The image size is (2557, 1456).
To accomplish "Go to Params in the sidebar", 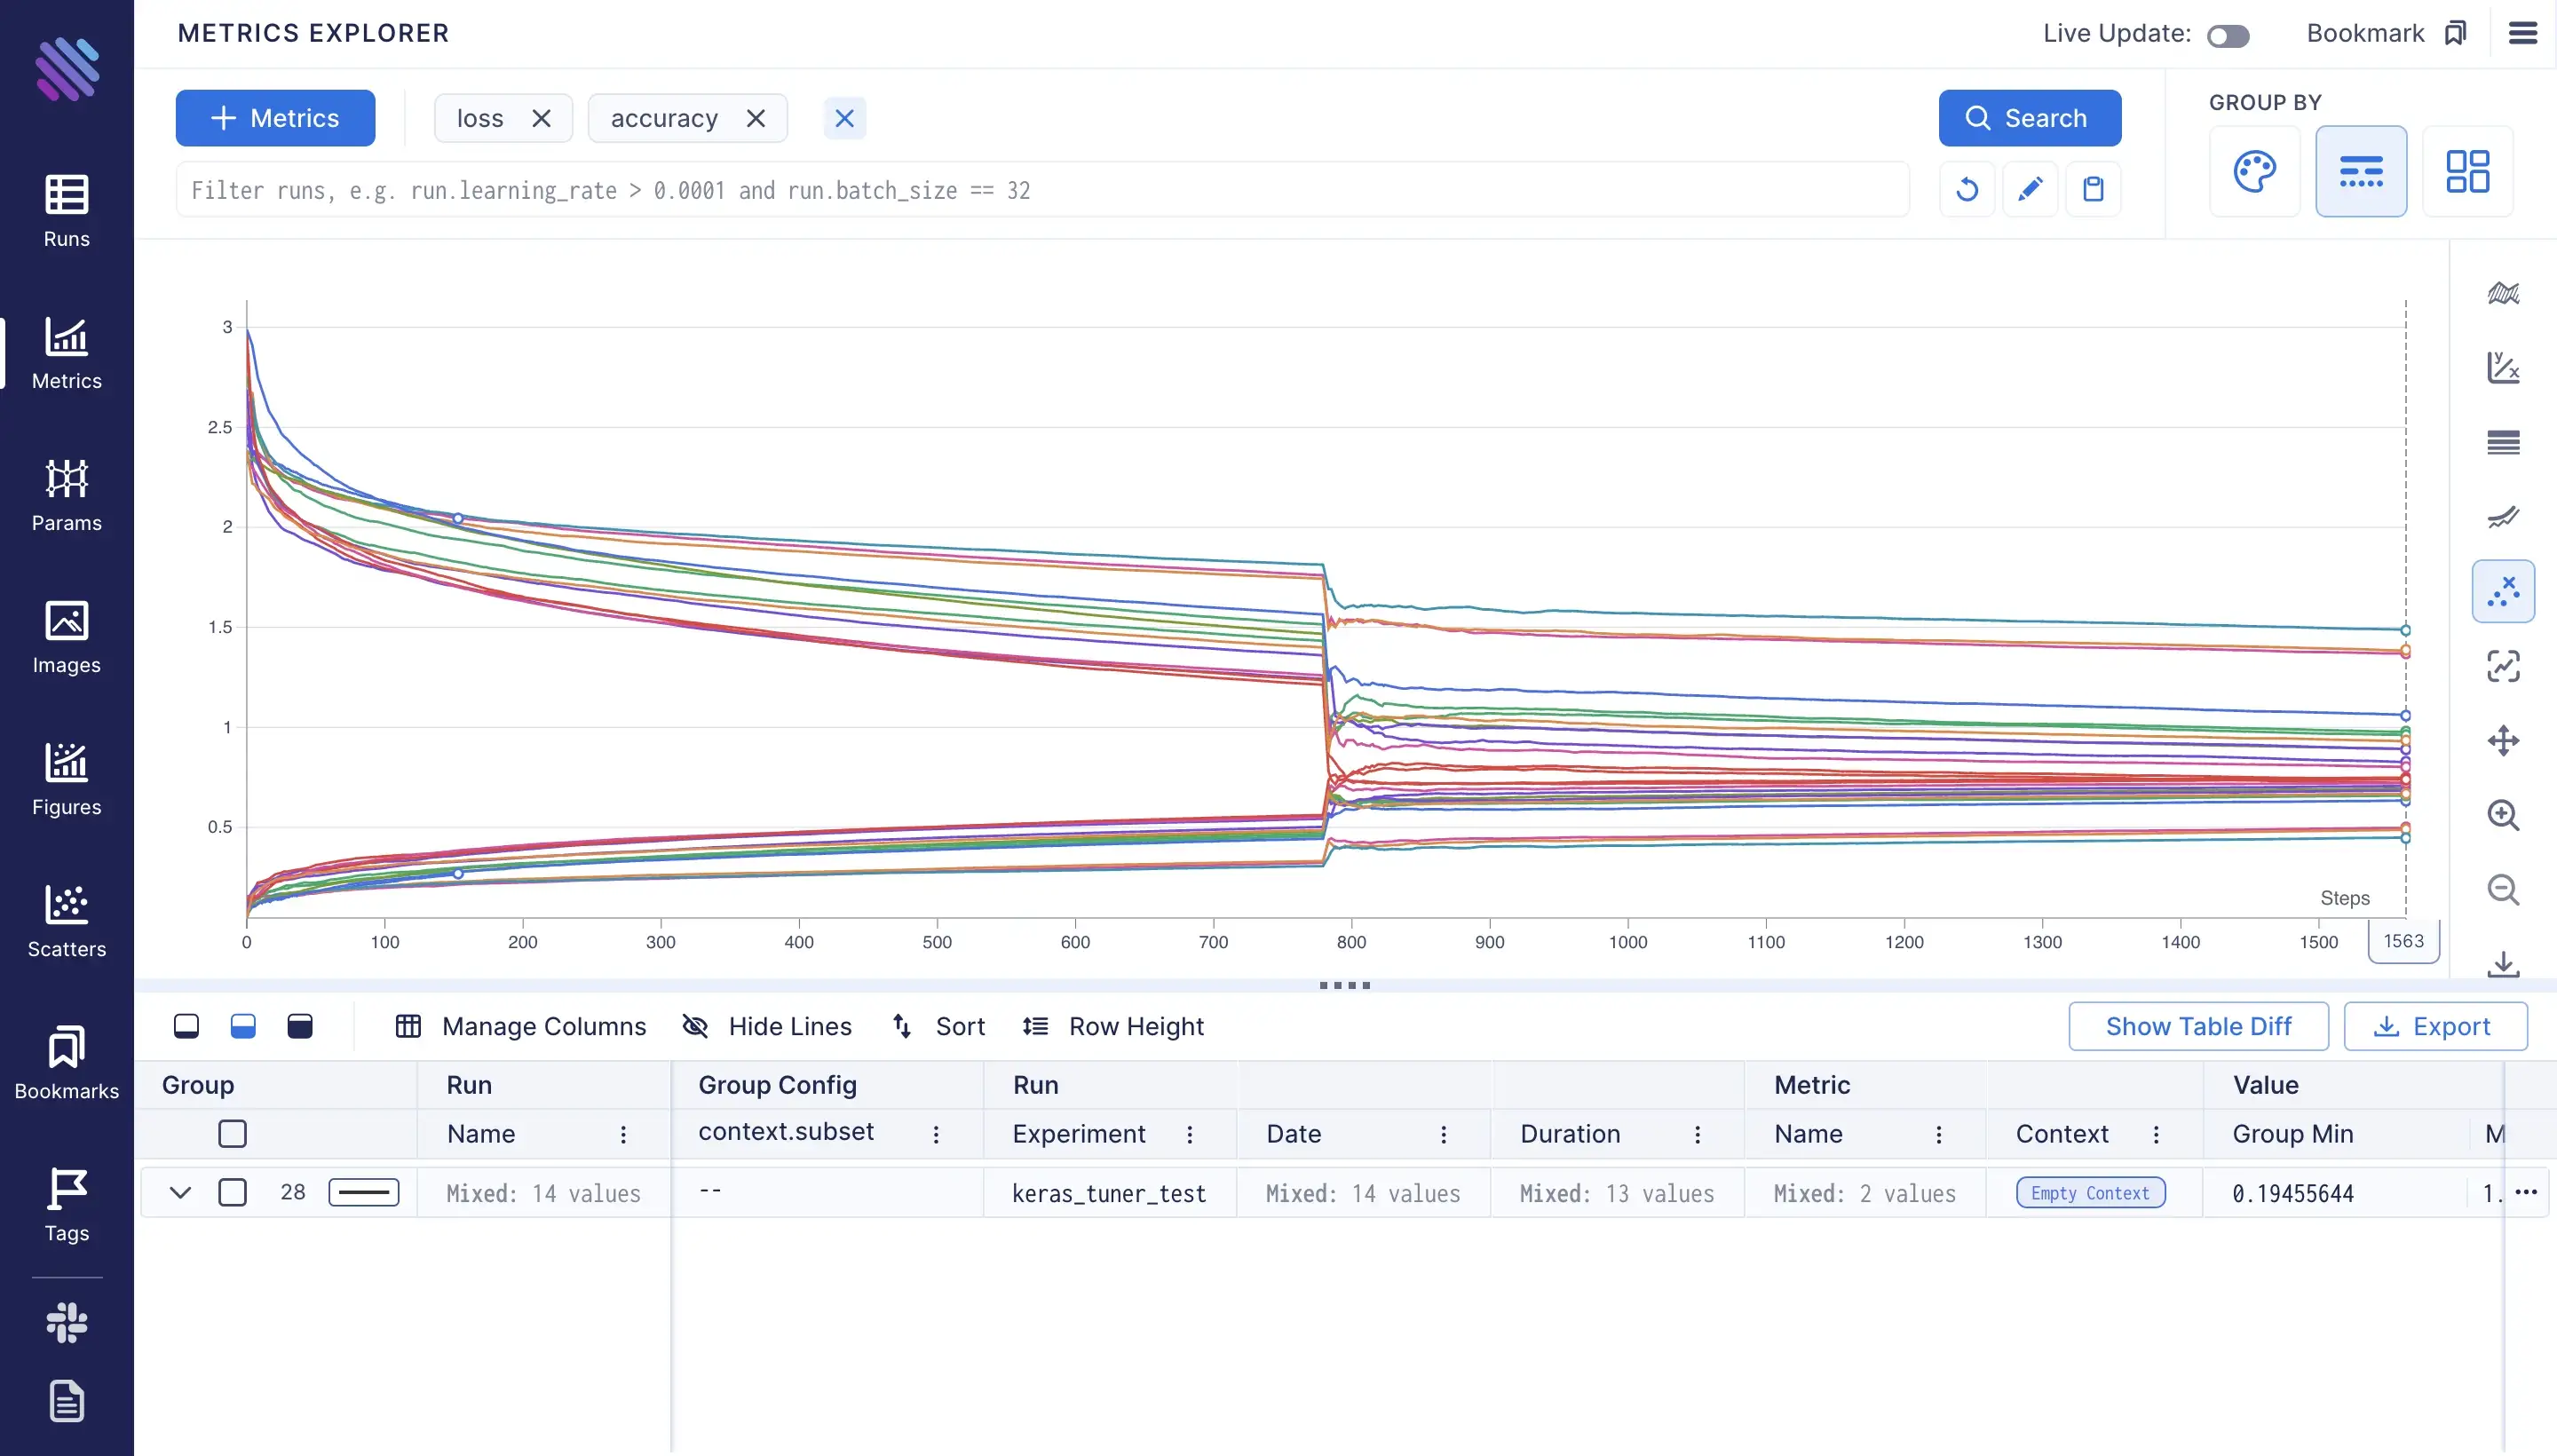I will pos(66,495).
